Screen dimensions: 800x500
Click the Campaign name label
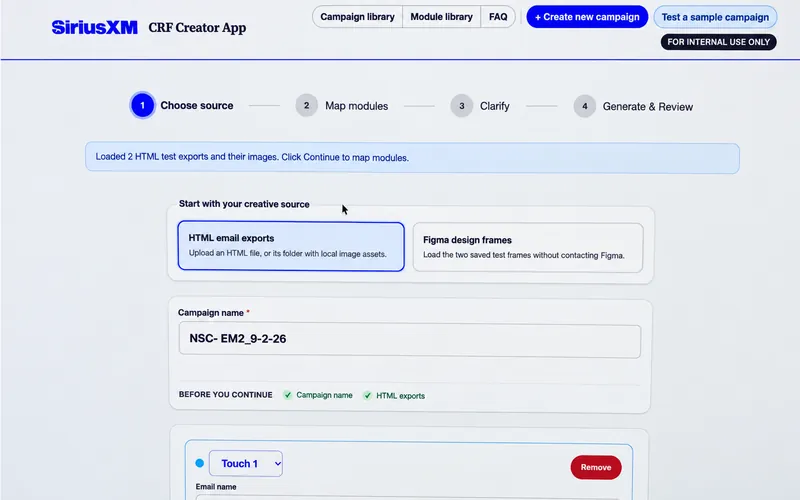click(x=211, y=313)
